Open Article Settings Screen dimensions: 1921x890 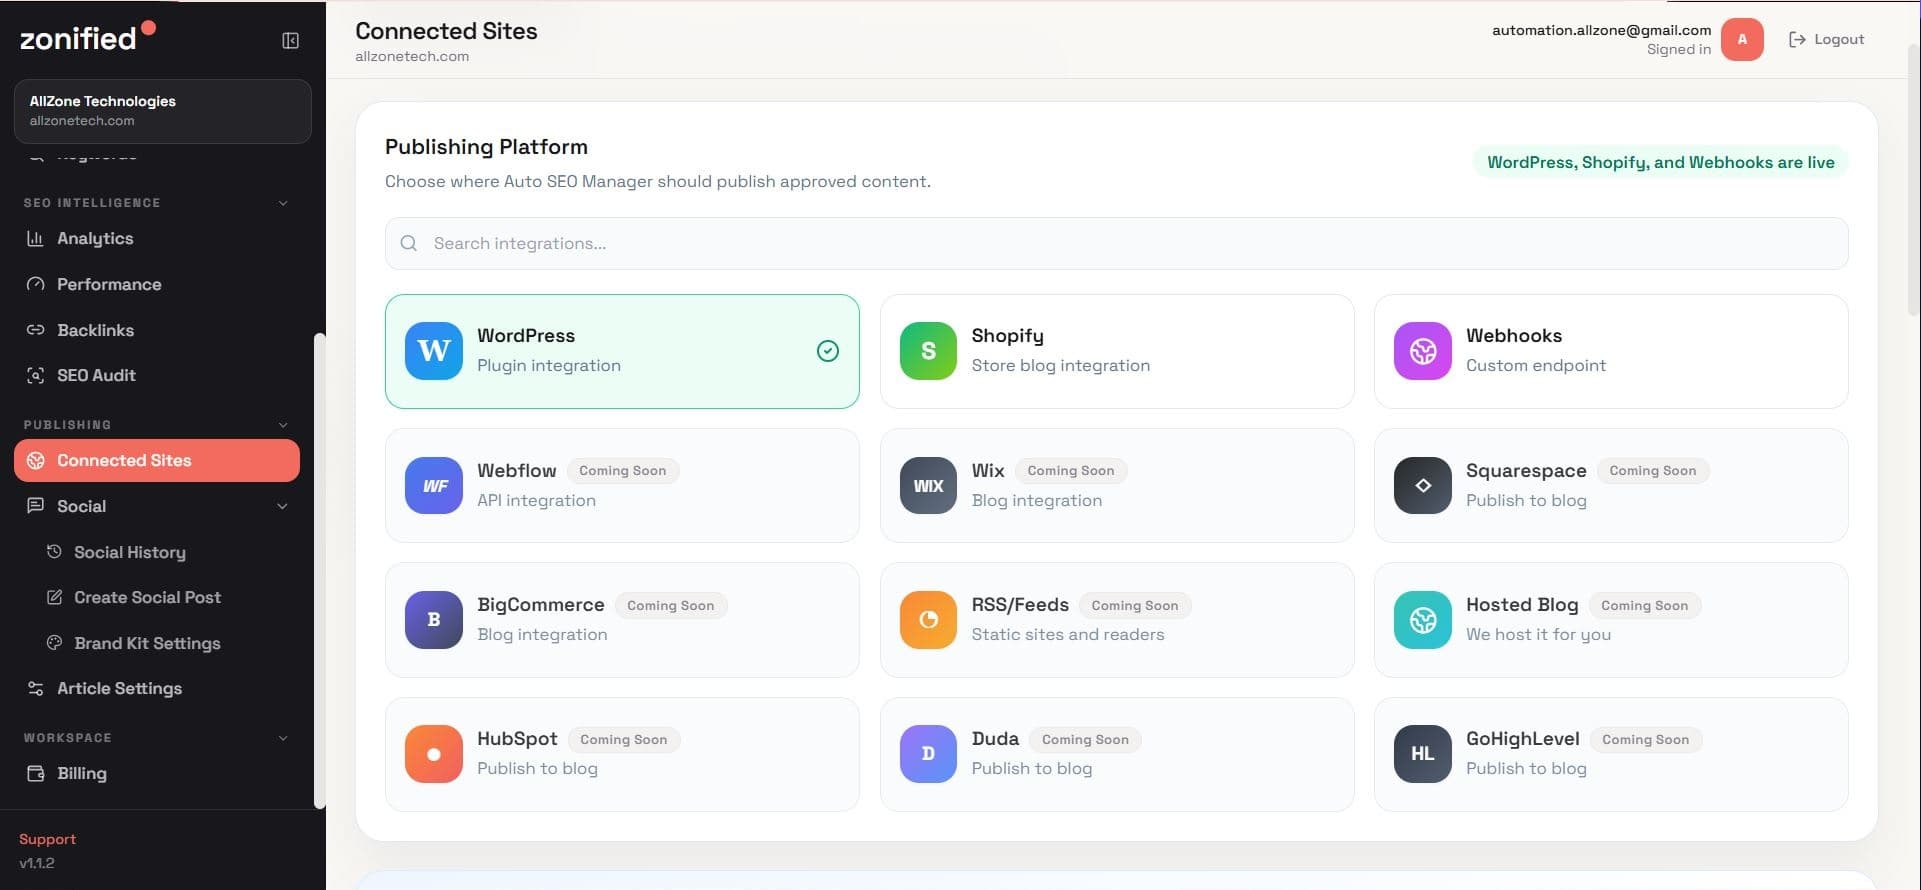tap(157, 688)
